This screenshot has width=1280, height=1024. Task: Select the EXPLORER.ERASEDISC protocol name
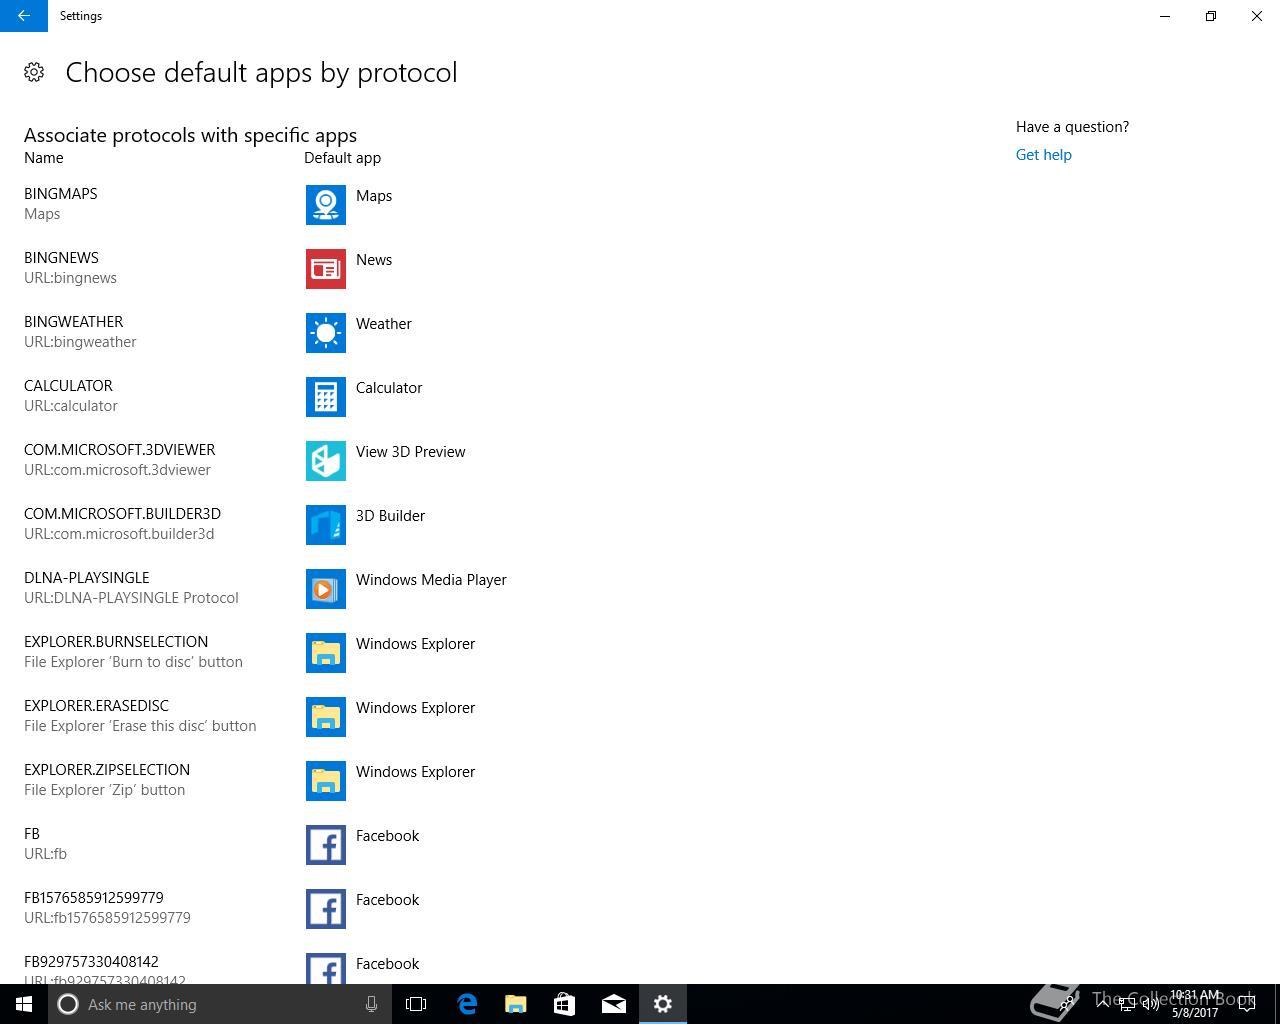tap(96, 706)
